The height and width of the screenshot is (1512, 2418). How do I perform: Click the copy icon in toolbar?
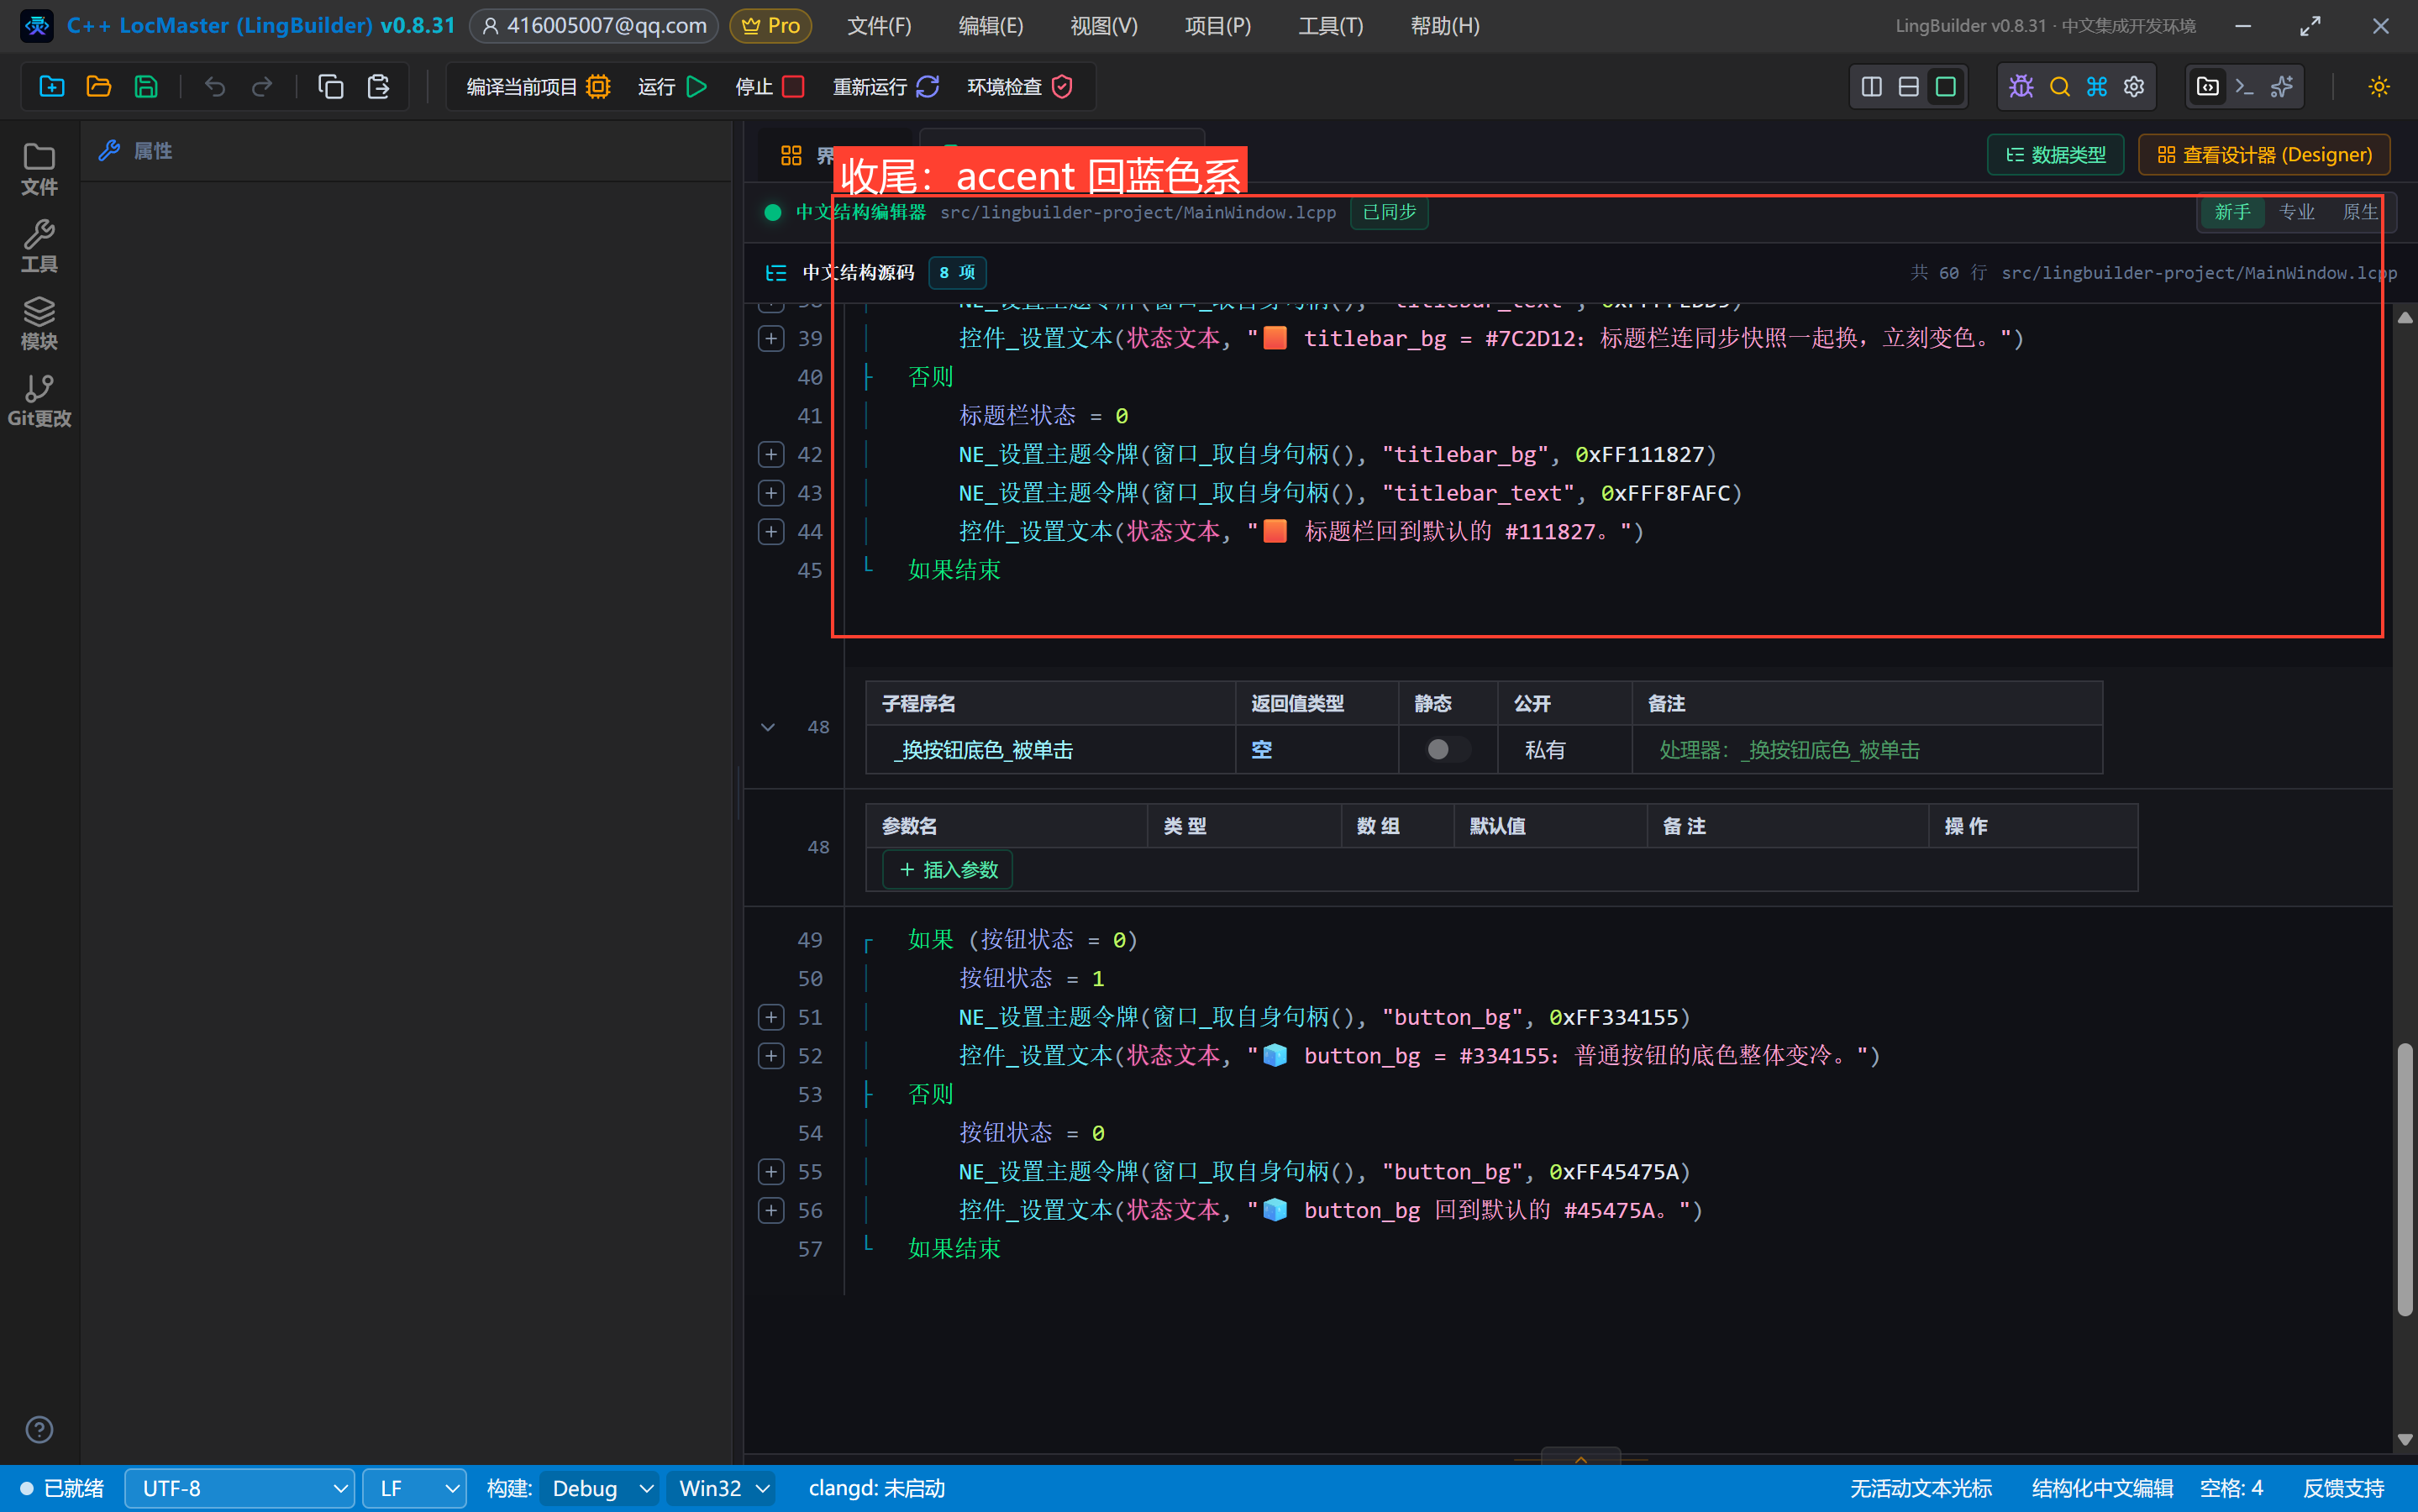coord(330,87)
